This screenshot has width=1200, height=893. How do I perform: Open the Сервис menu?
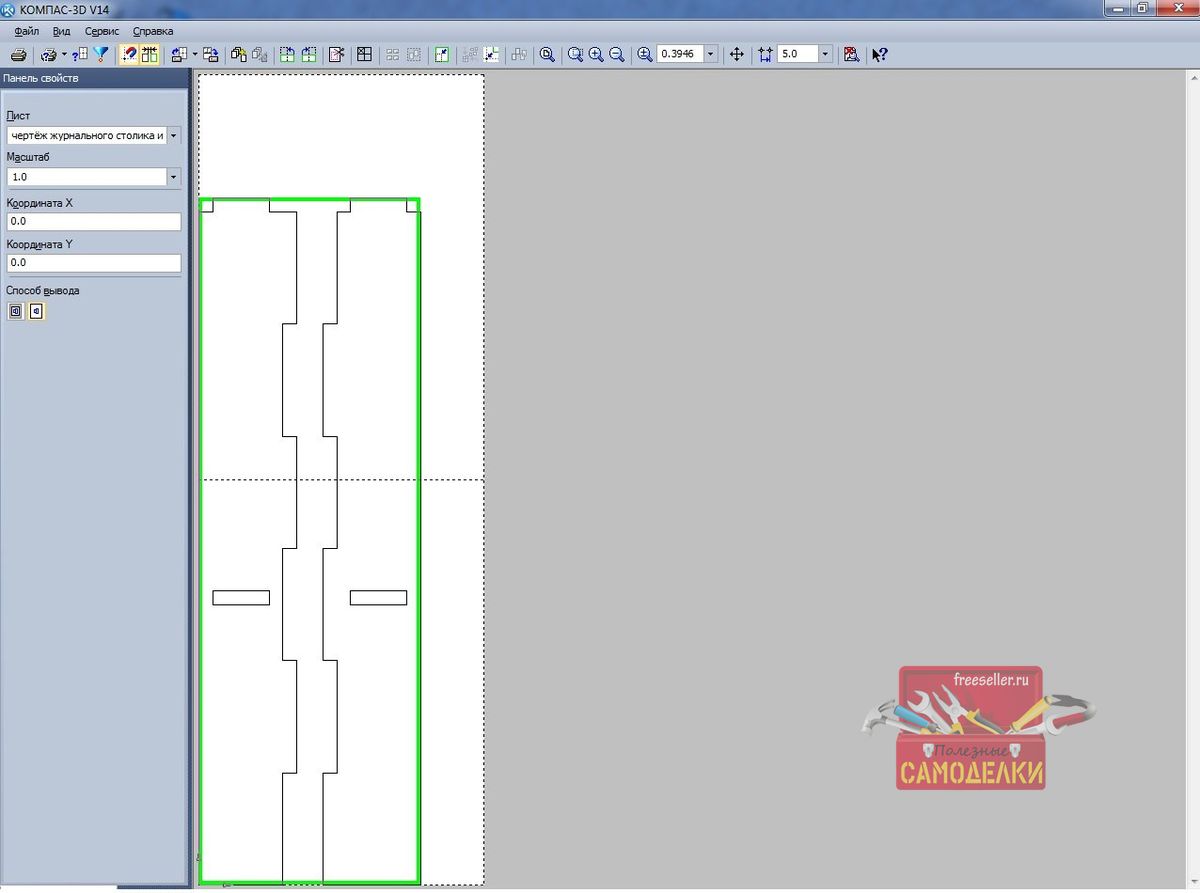(102, 31)
